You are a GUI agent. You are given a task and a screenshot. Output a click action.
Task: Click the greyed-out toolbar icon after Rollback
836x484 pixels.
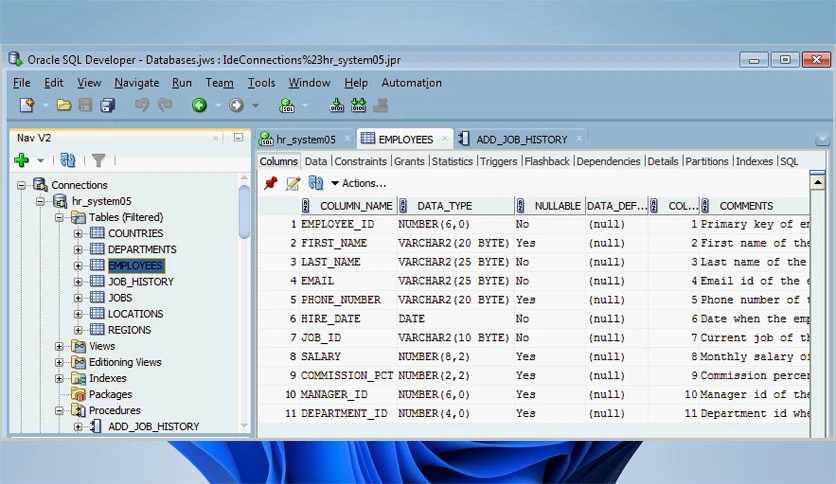tap(380, 105)
